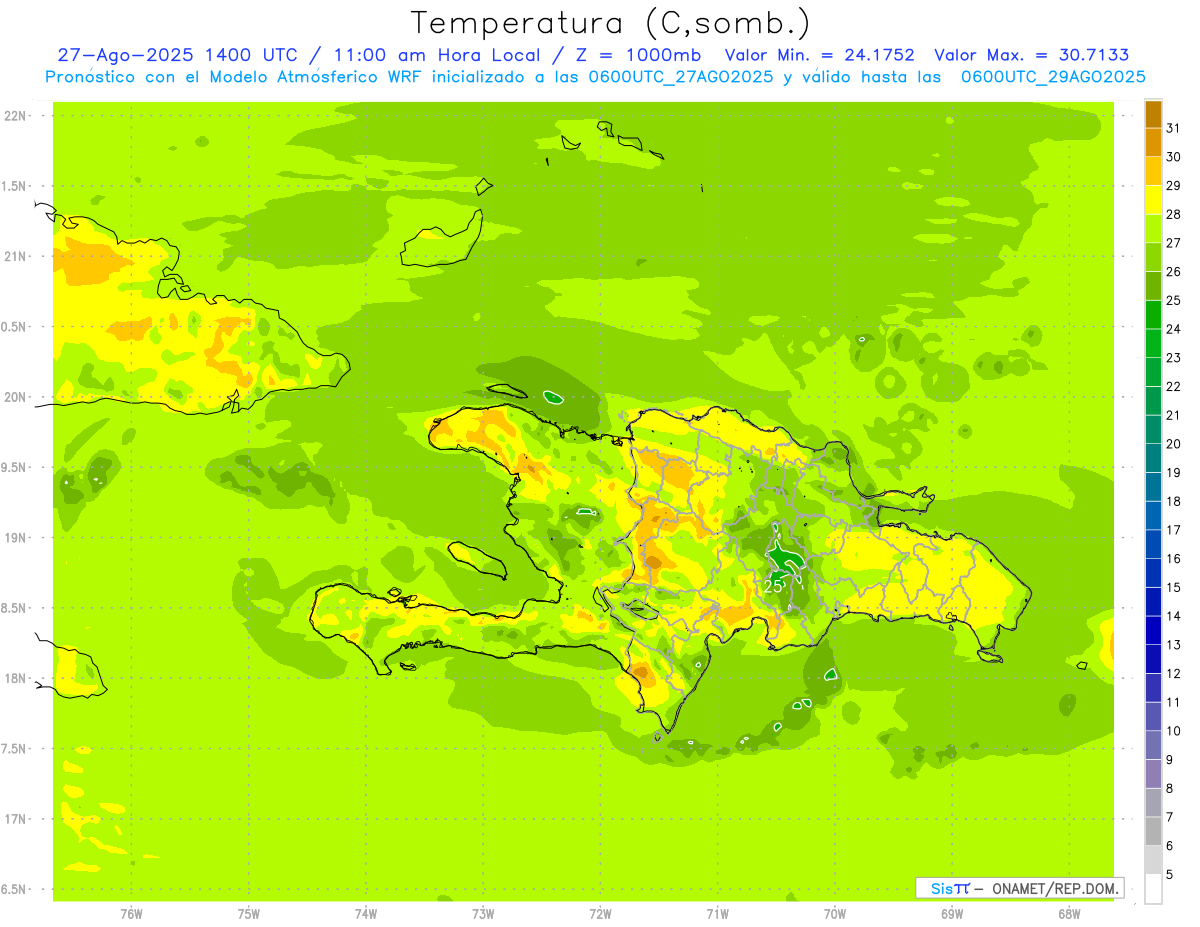Click colorbar value label '29'
The image size is (1200, 927).
click(1174, 185)
